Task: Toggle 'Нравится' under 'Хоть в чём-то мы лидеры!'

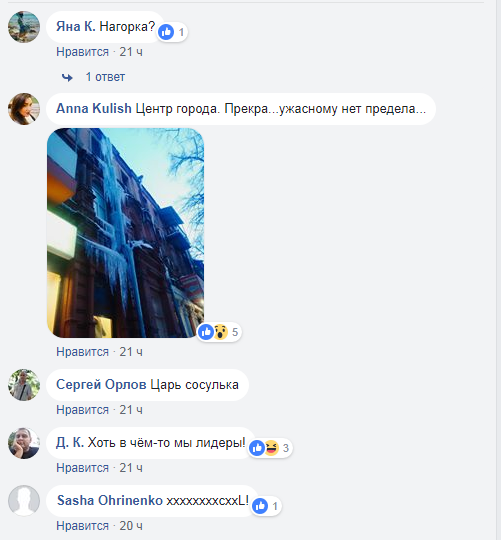Action: click(82, 468)
